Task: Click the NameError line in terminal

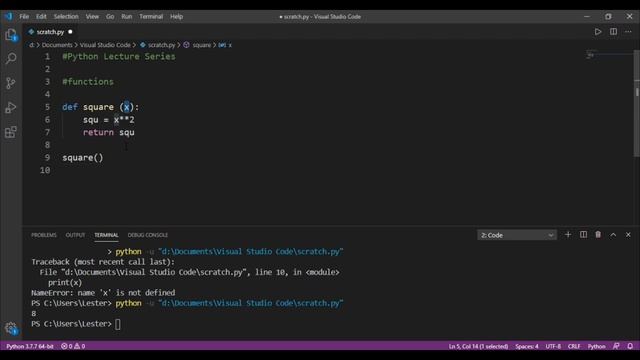Action: (103, 293)
